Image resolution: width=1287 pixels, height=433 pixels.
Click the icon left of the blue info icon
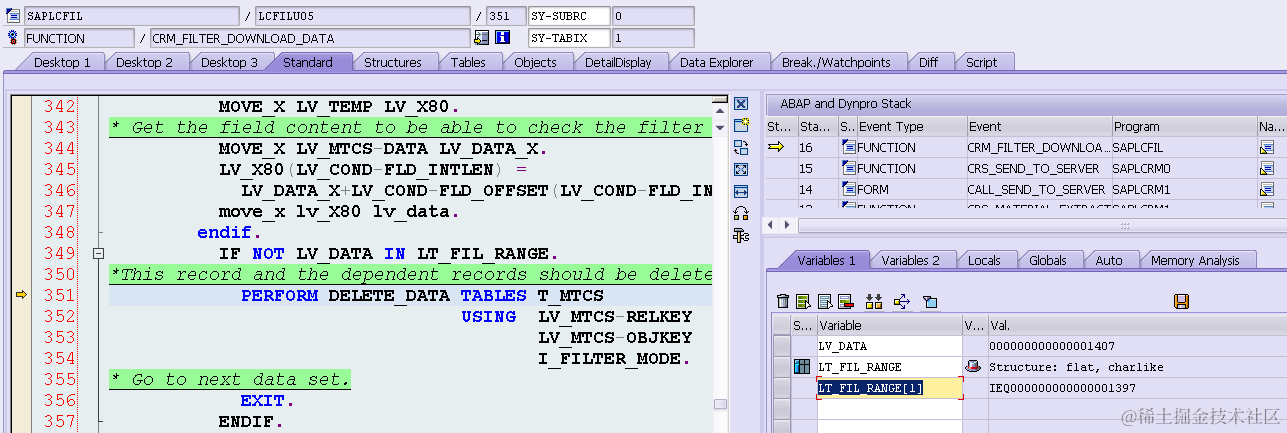tap(481, 38)
